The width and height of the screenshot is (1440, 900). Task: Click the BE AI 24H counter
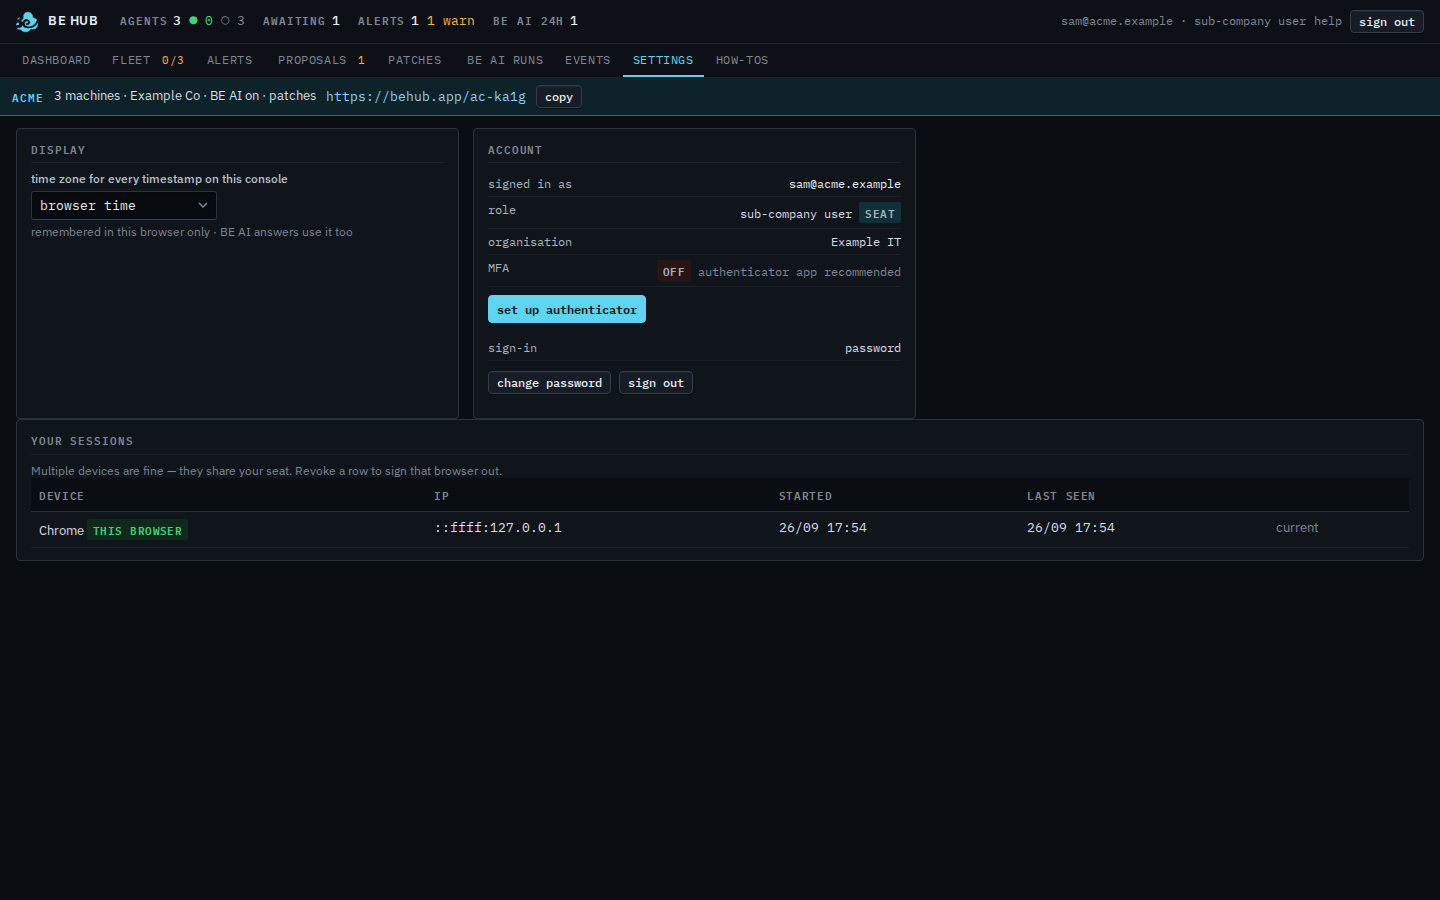[535, 21]
